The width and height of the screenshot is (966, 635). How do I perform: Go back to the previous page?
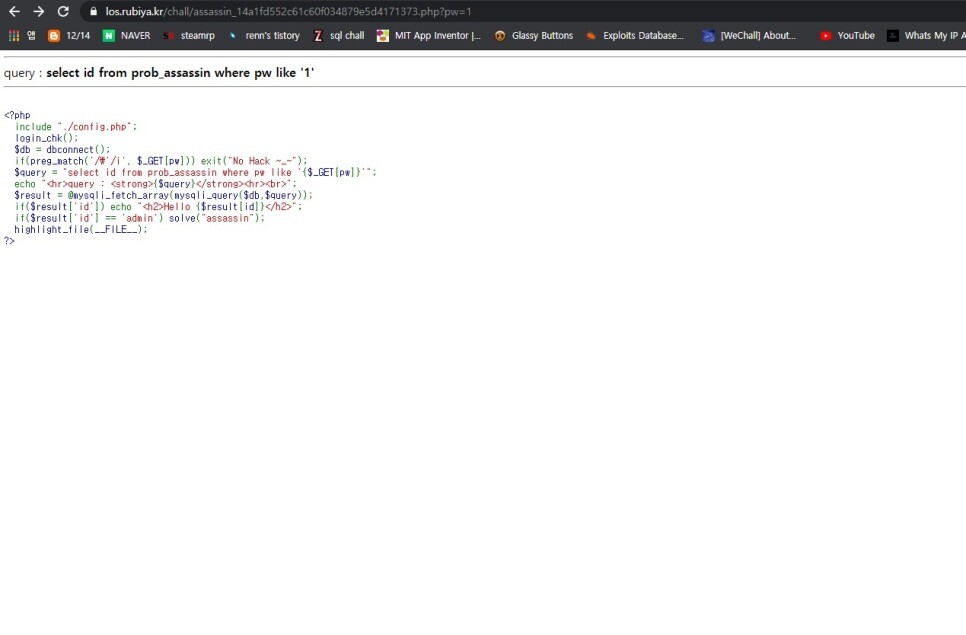point(14,12)
